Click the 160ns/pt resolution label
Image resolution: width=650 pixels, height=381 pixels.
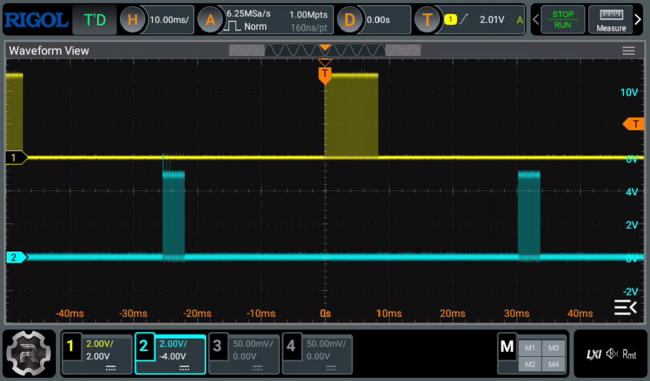pyautogui.click(x=309, y=28)
